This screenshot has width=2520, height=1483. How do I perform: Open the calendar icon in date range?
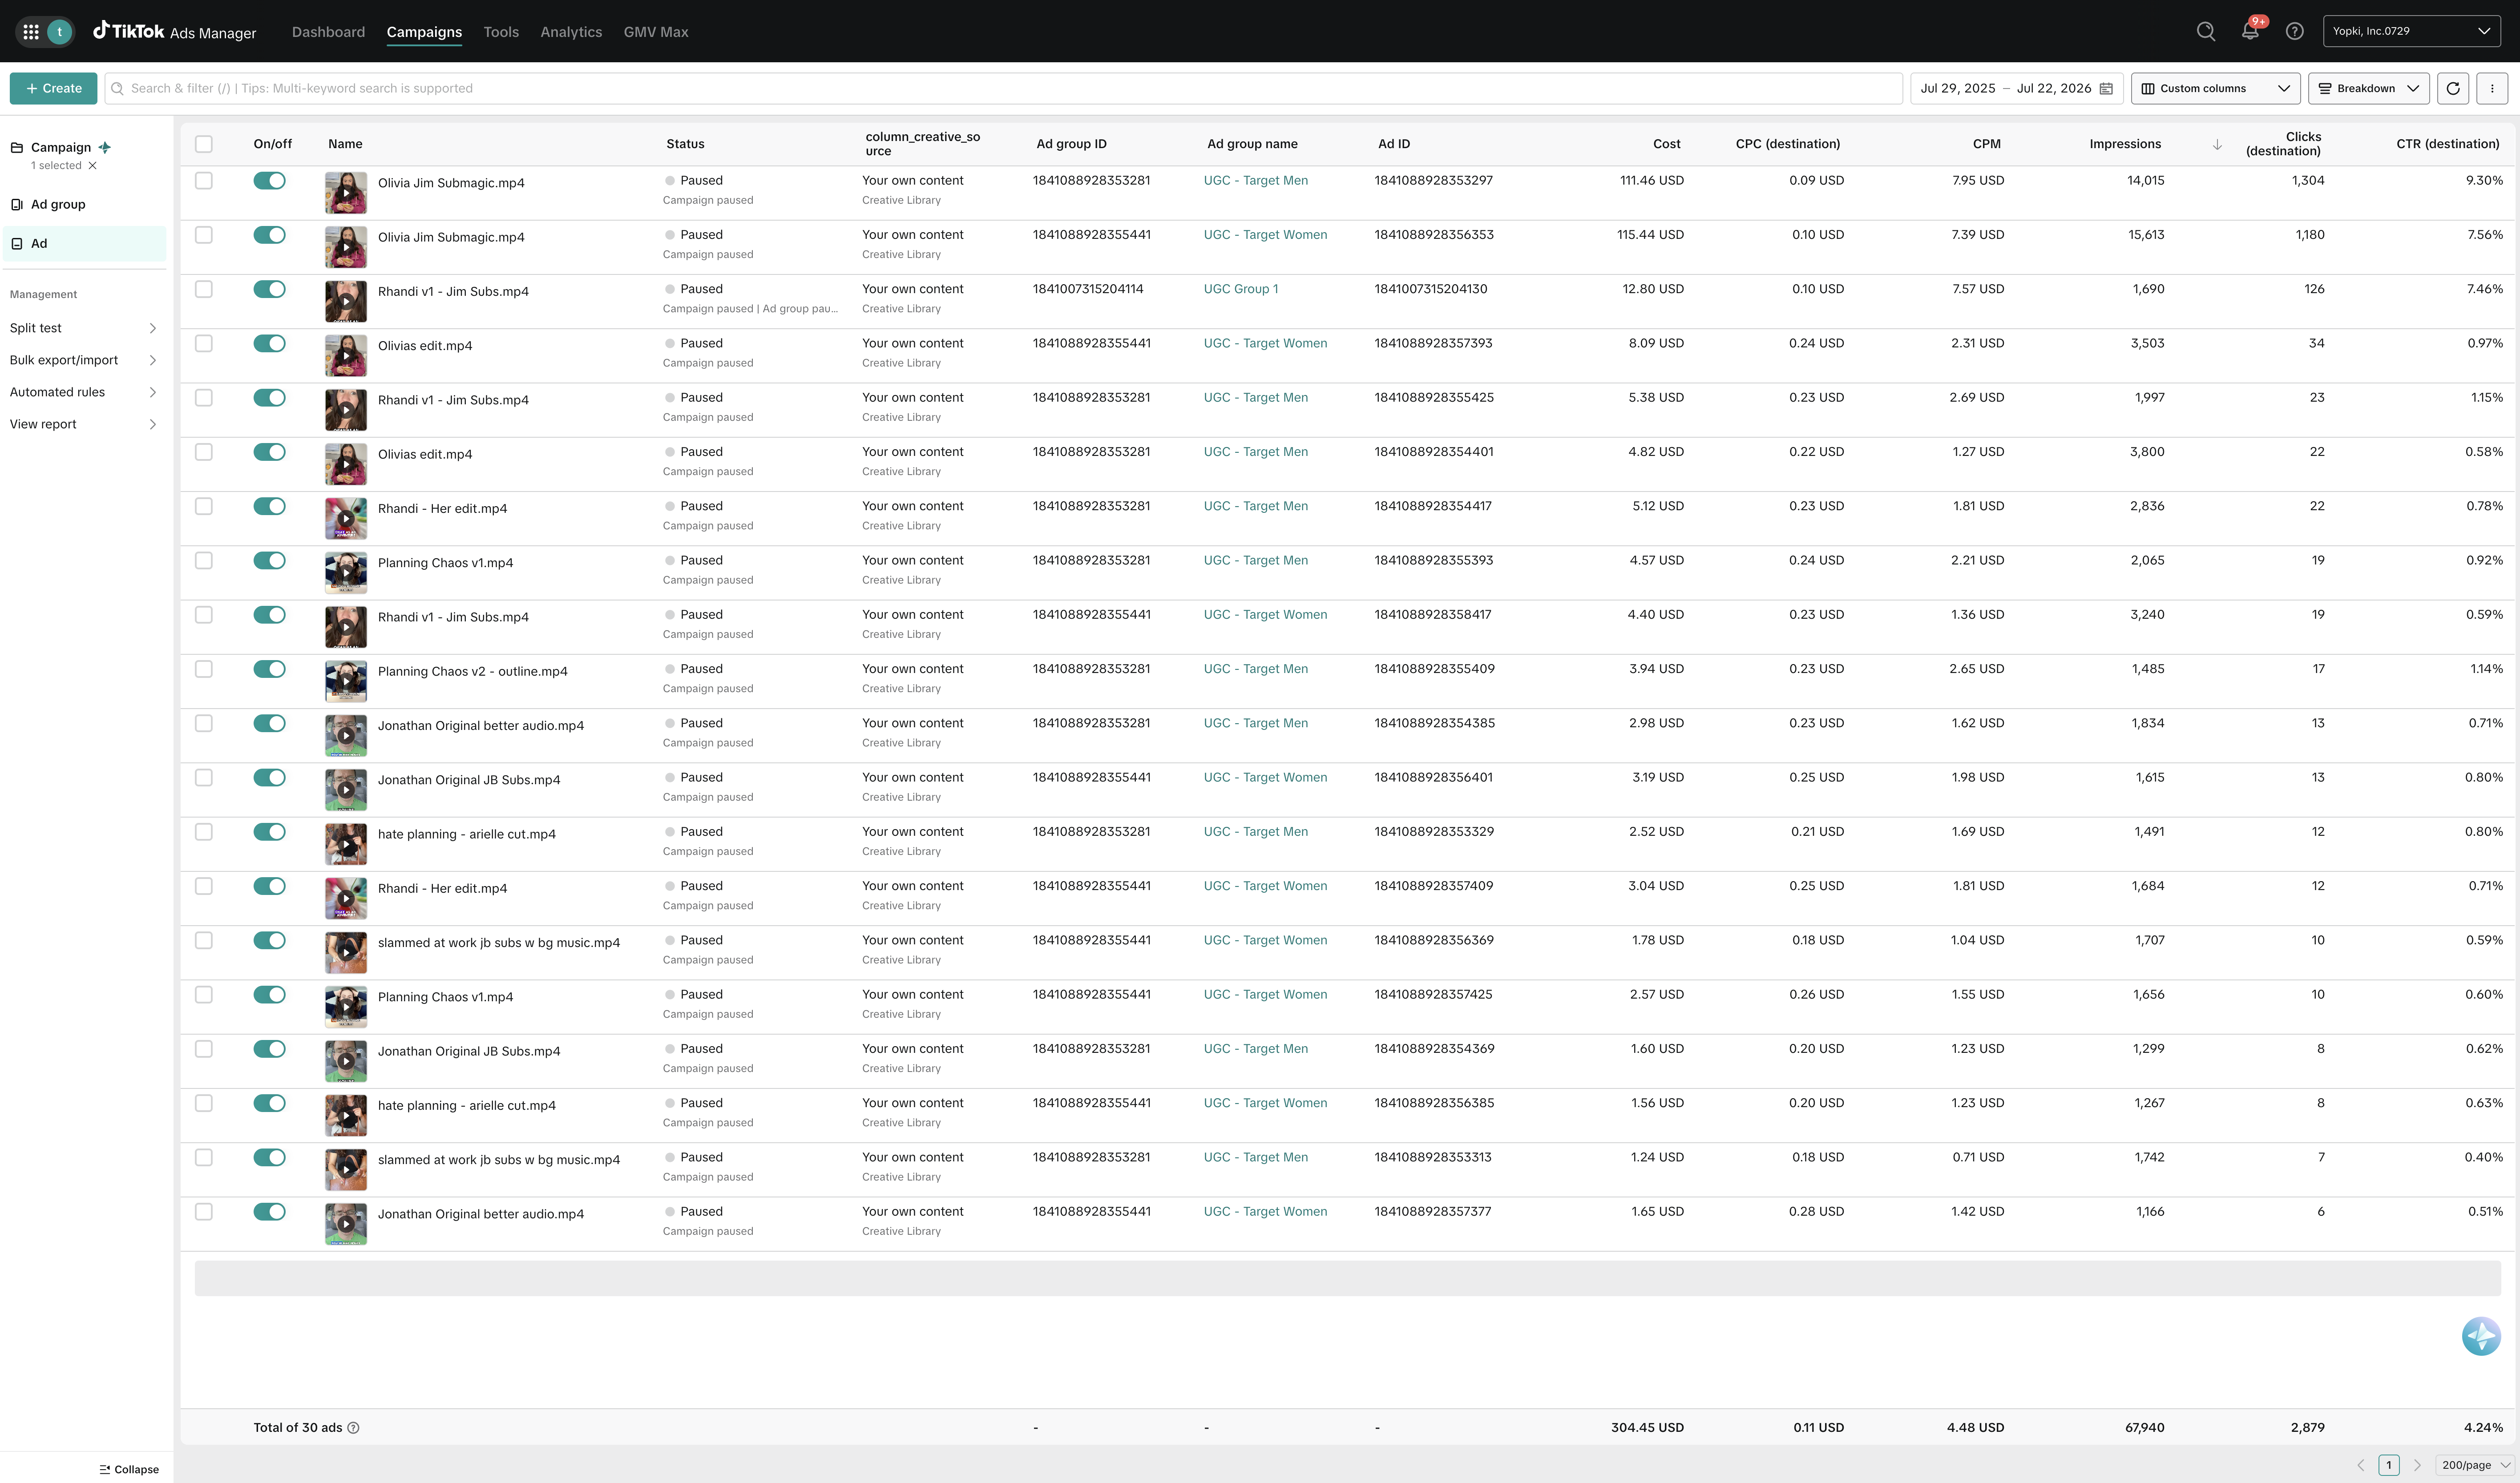[2106, 88]
